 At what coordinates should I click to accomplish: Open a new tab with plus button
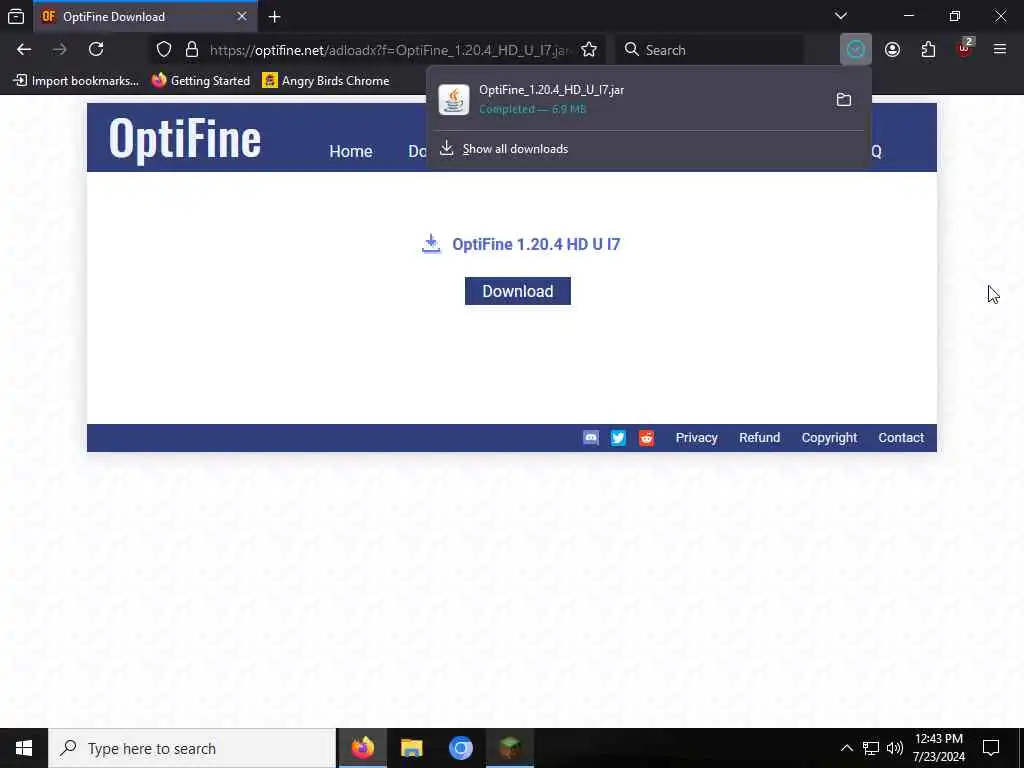tap(275, 16)
